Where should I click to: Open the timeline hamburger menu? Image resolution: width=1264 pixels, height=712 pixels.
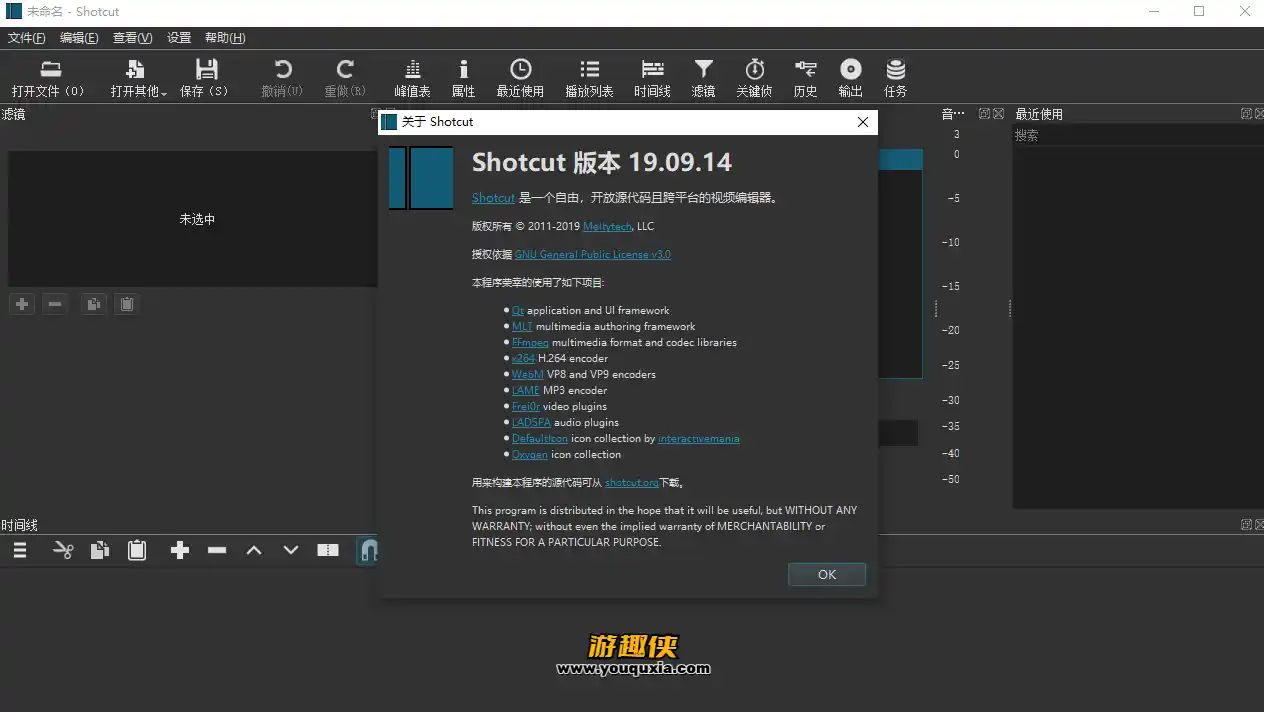20,550
